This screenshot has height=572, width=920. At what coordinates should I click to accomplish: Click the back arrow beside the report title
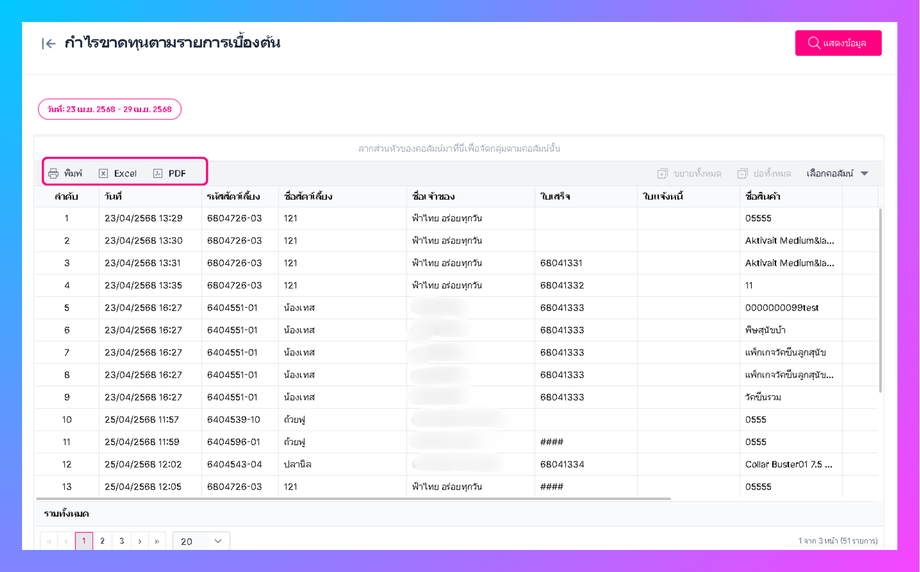coord(49,43)
